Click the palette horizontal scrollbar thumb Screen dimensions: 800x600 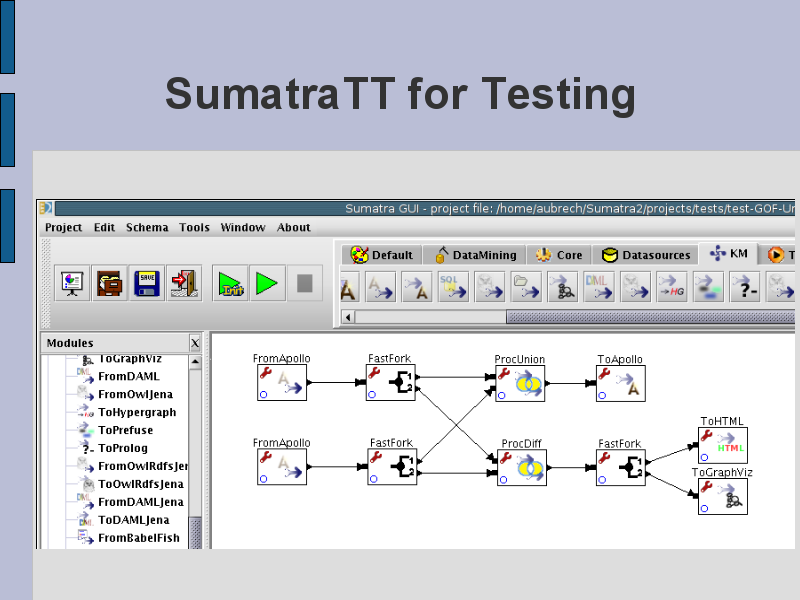[651, 317]
